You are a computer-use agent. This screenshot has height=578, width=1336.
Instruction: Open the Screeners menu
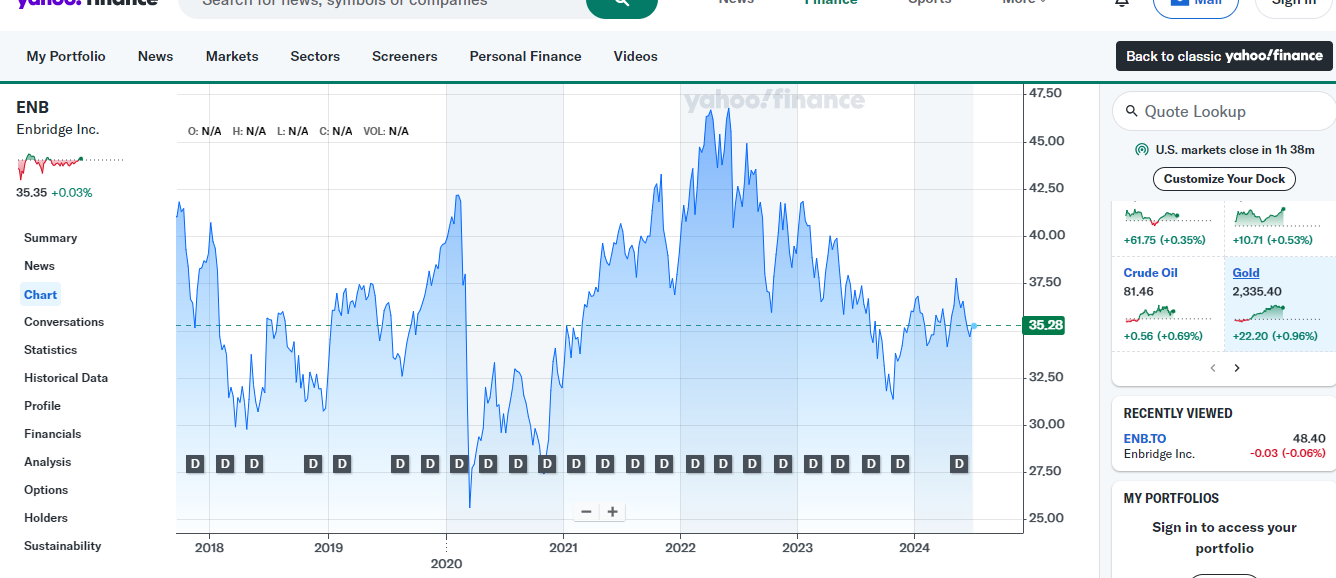coord(404,56)
